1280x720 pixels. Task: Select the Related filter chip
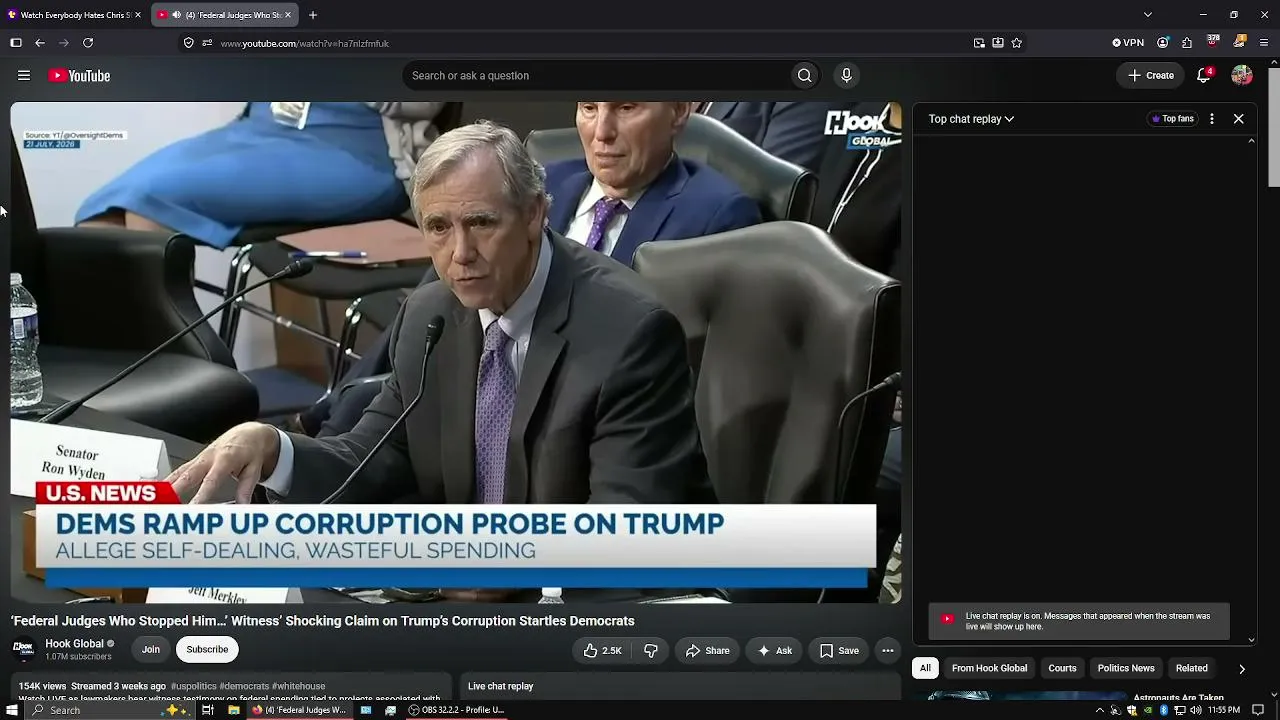coord(1191,669)
